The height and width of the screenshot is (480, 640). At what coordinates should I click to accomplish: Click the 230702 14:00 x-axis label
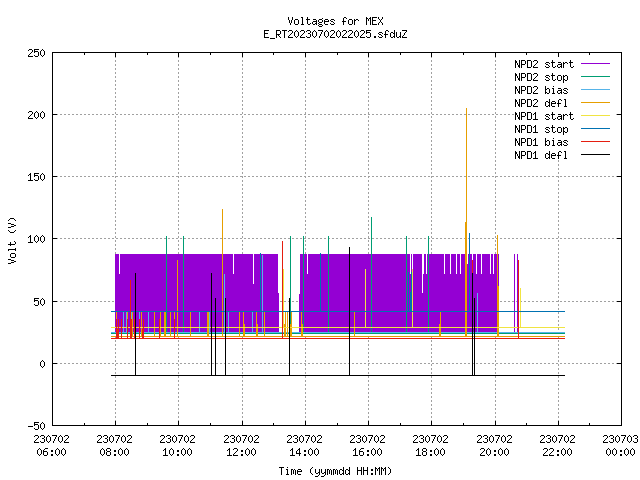(x=304, y=446)
